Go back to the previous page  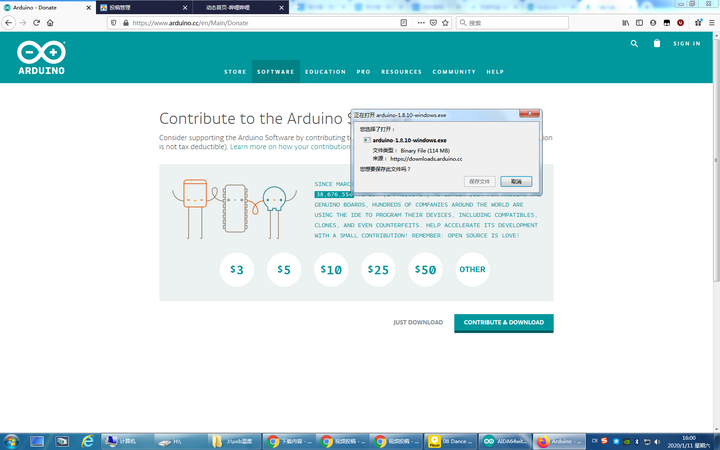(x=9, y=22)
